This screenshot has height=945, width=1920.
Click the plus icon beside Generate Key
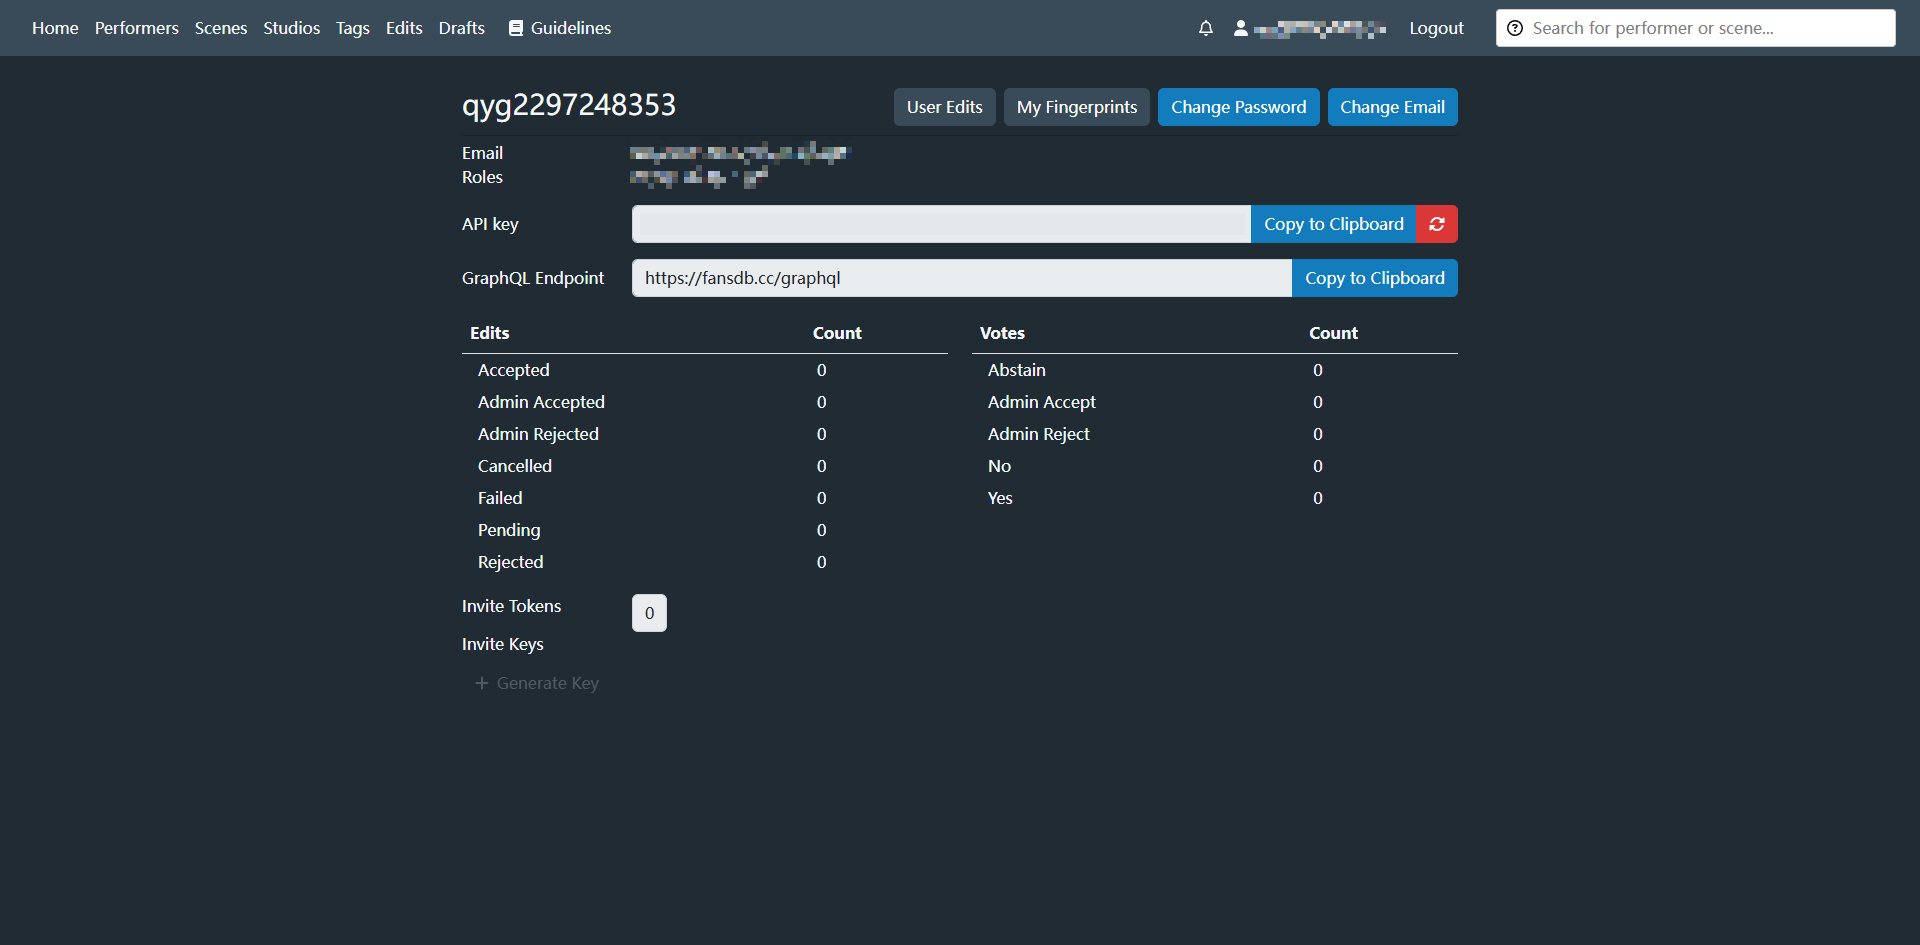click(482, 683)
